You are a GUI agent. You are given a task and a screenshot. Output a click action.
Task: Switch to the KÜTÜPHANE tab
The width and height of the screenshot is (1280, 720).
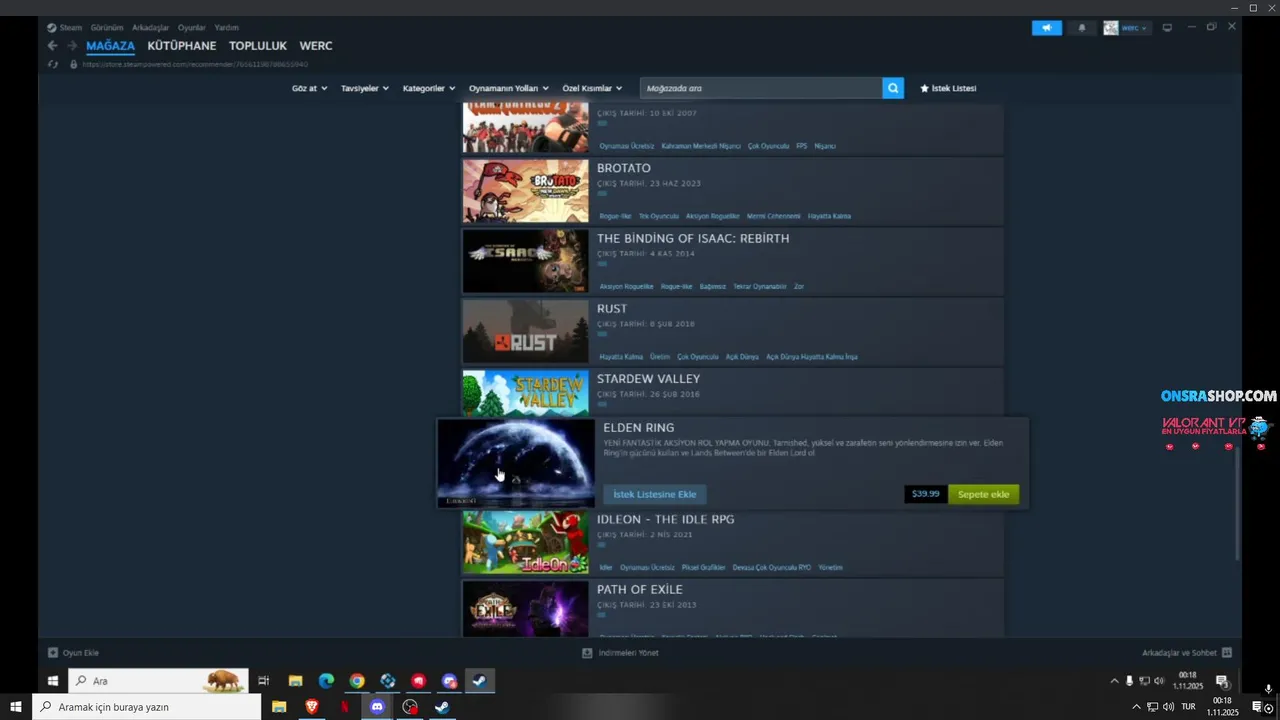coord(182,46)
